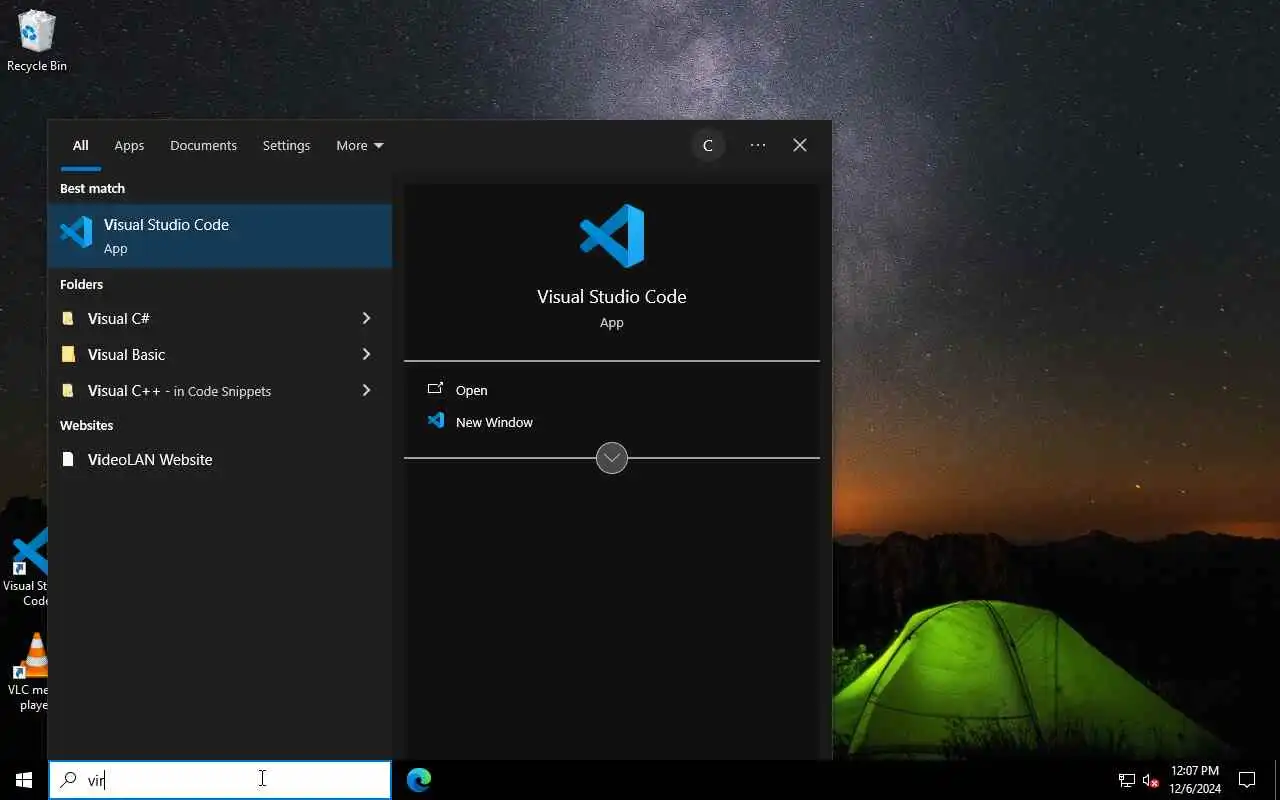The height and width of the screenshot is (800, 1280).
Task: Click the taskbar clock showing 12:07 PM
Action: click(x=1195, y=780)
